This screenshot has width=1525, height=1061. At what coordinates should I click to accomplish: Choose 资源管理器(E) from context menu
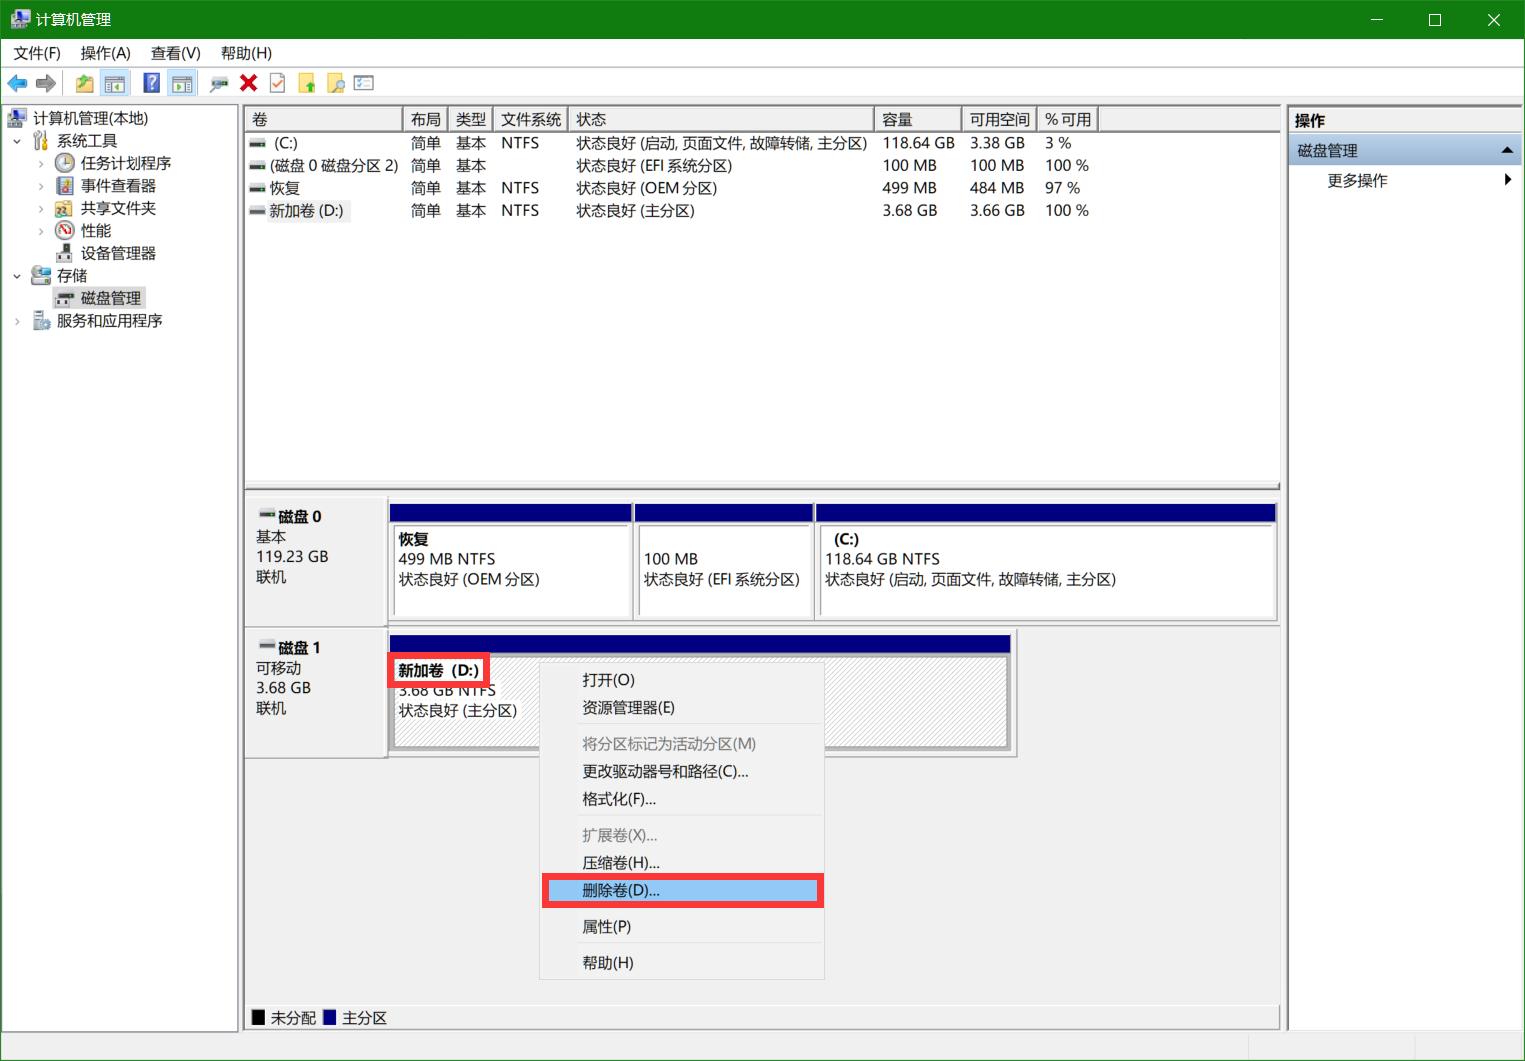click(x=681, y=708)
